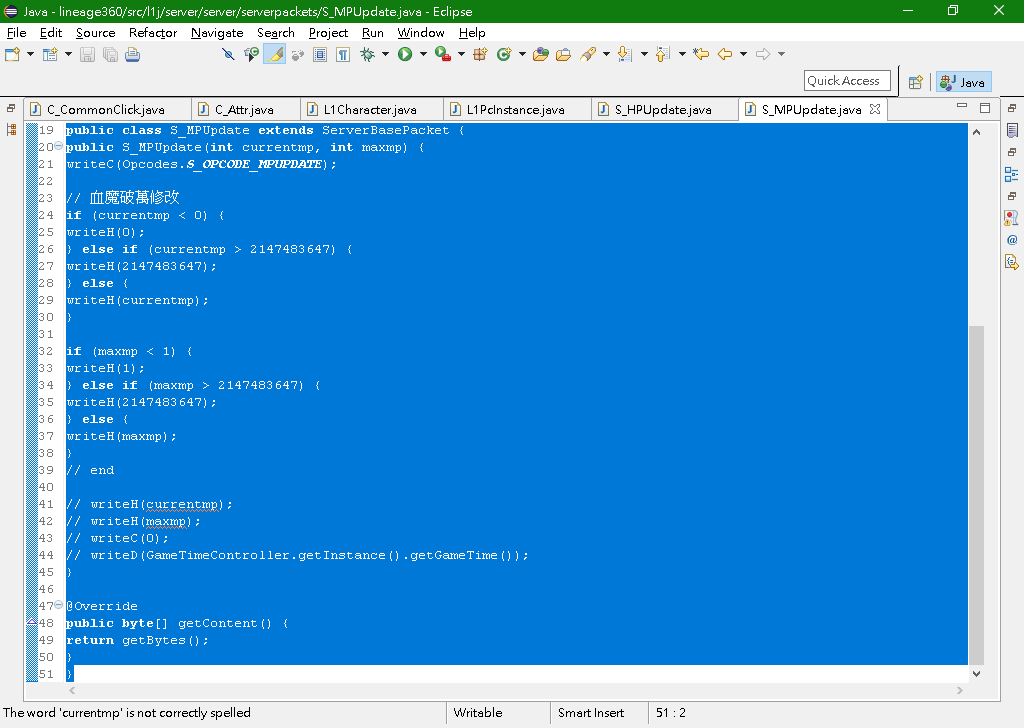Image resolution: width=1024 pixels, height=728 pixels.
Task: Open the Navigate menu
Action: pyautogui.click(x=217, y=33)
